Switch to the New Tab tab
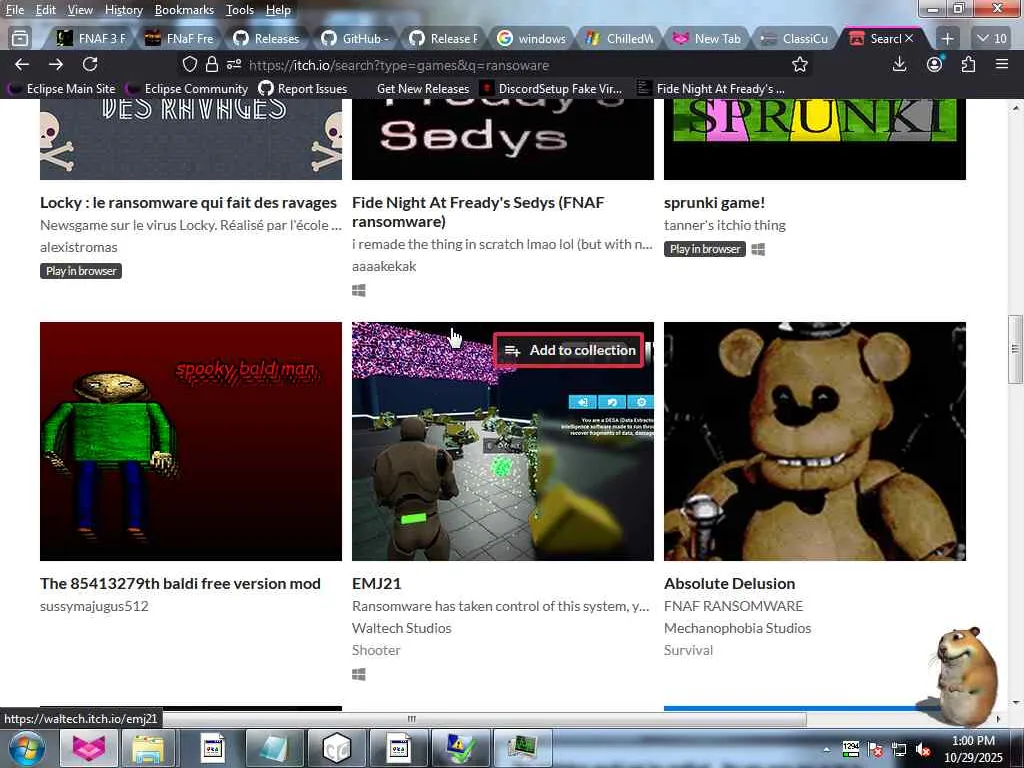The image size is (1024, 768). [x=707, y=39]
